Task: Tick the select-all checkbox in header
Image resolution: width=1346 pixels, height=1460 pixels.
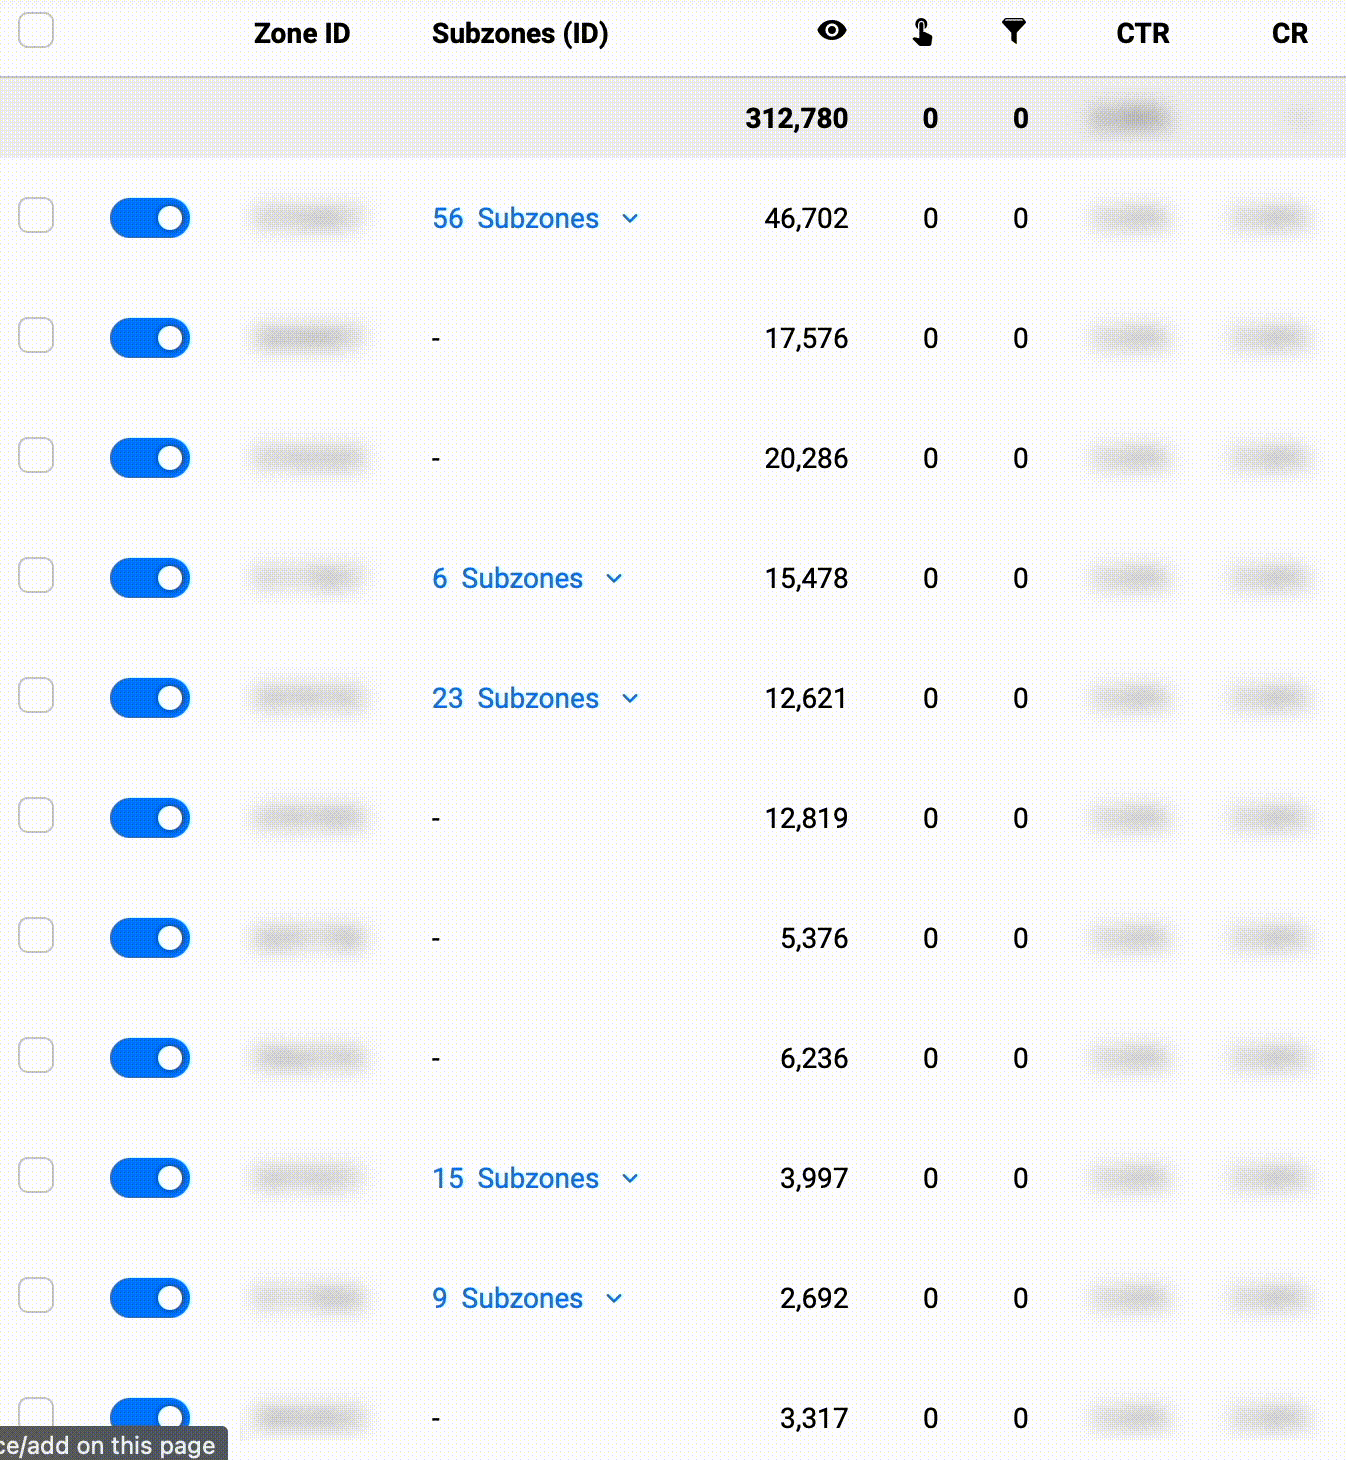Action: pos(36,30)
